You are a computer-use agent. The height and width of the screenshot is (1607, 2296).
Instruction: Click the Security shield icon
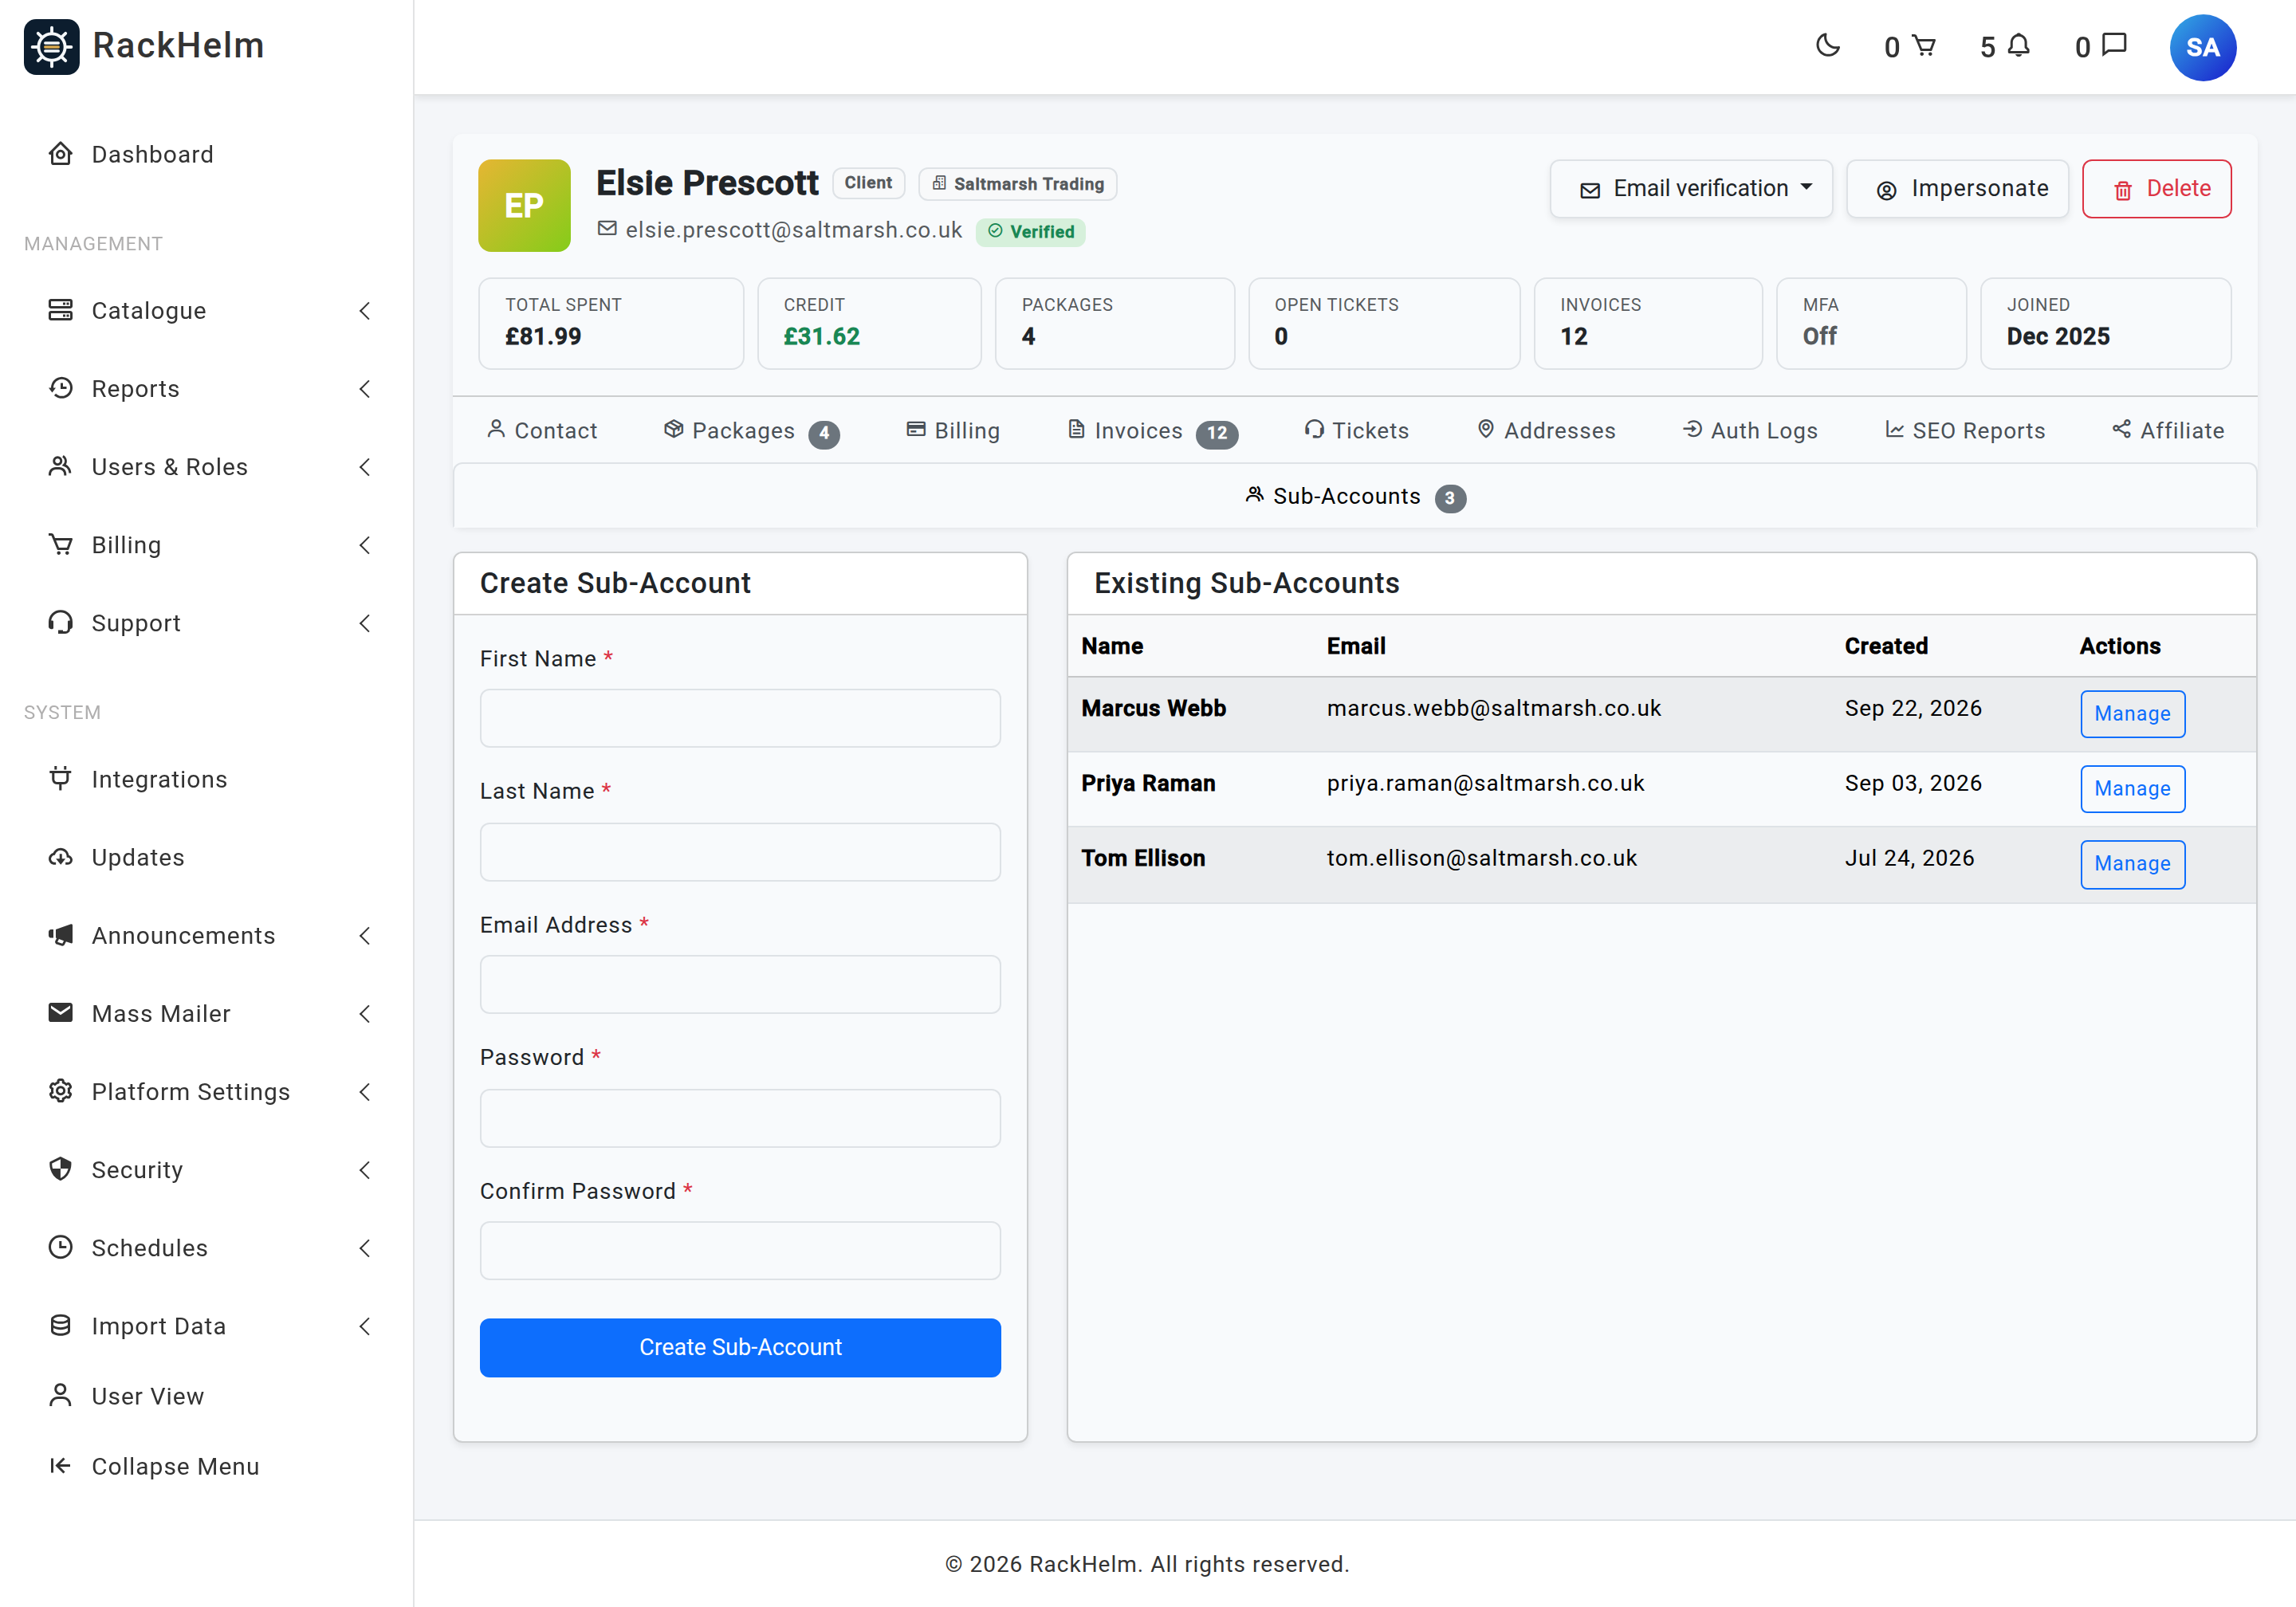pos(61,1169)
